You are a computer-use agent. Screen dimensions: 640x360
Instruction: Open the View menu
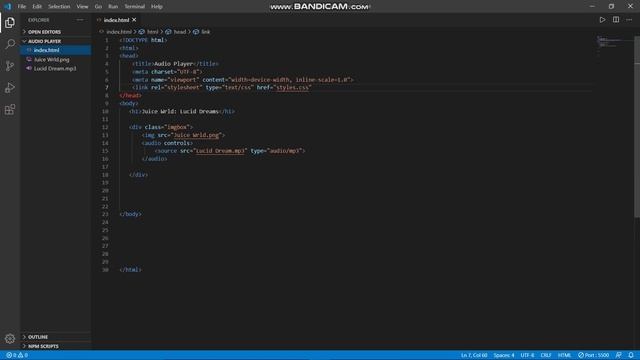[x=82, y=7]
